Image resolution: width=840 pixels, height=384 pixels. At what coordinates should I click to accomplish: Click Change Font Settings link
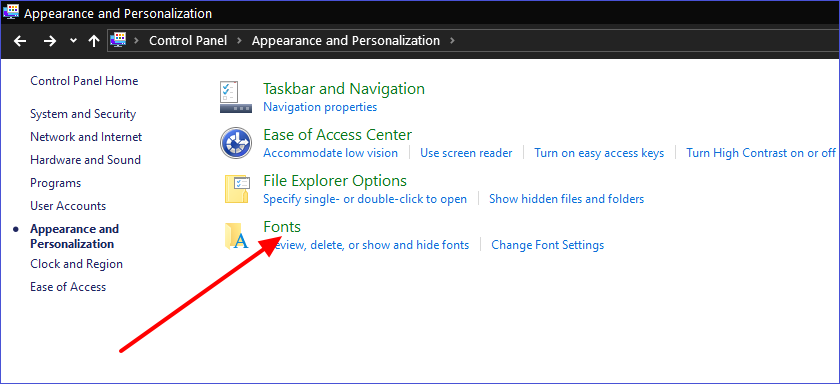click(x=548, y=245)
